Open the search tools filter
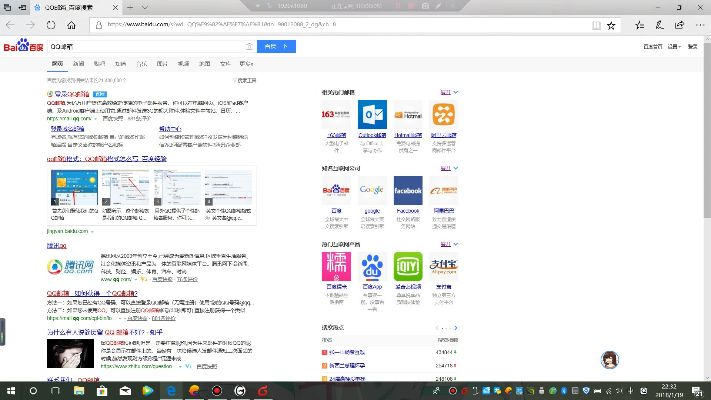The width and height of the screenshot is (711, 400). [245, 80]
